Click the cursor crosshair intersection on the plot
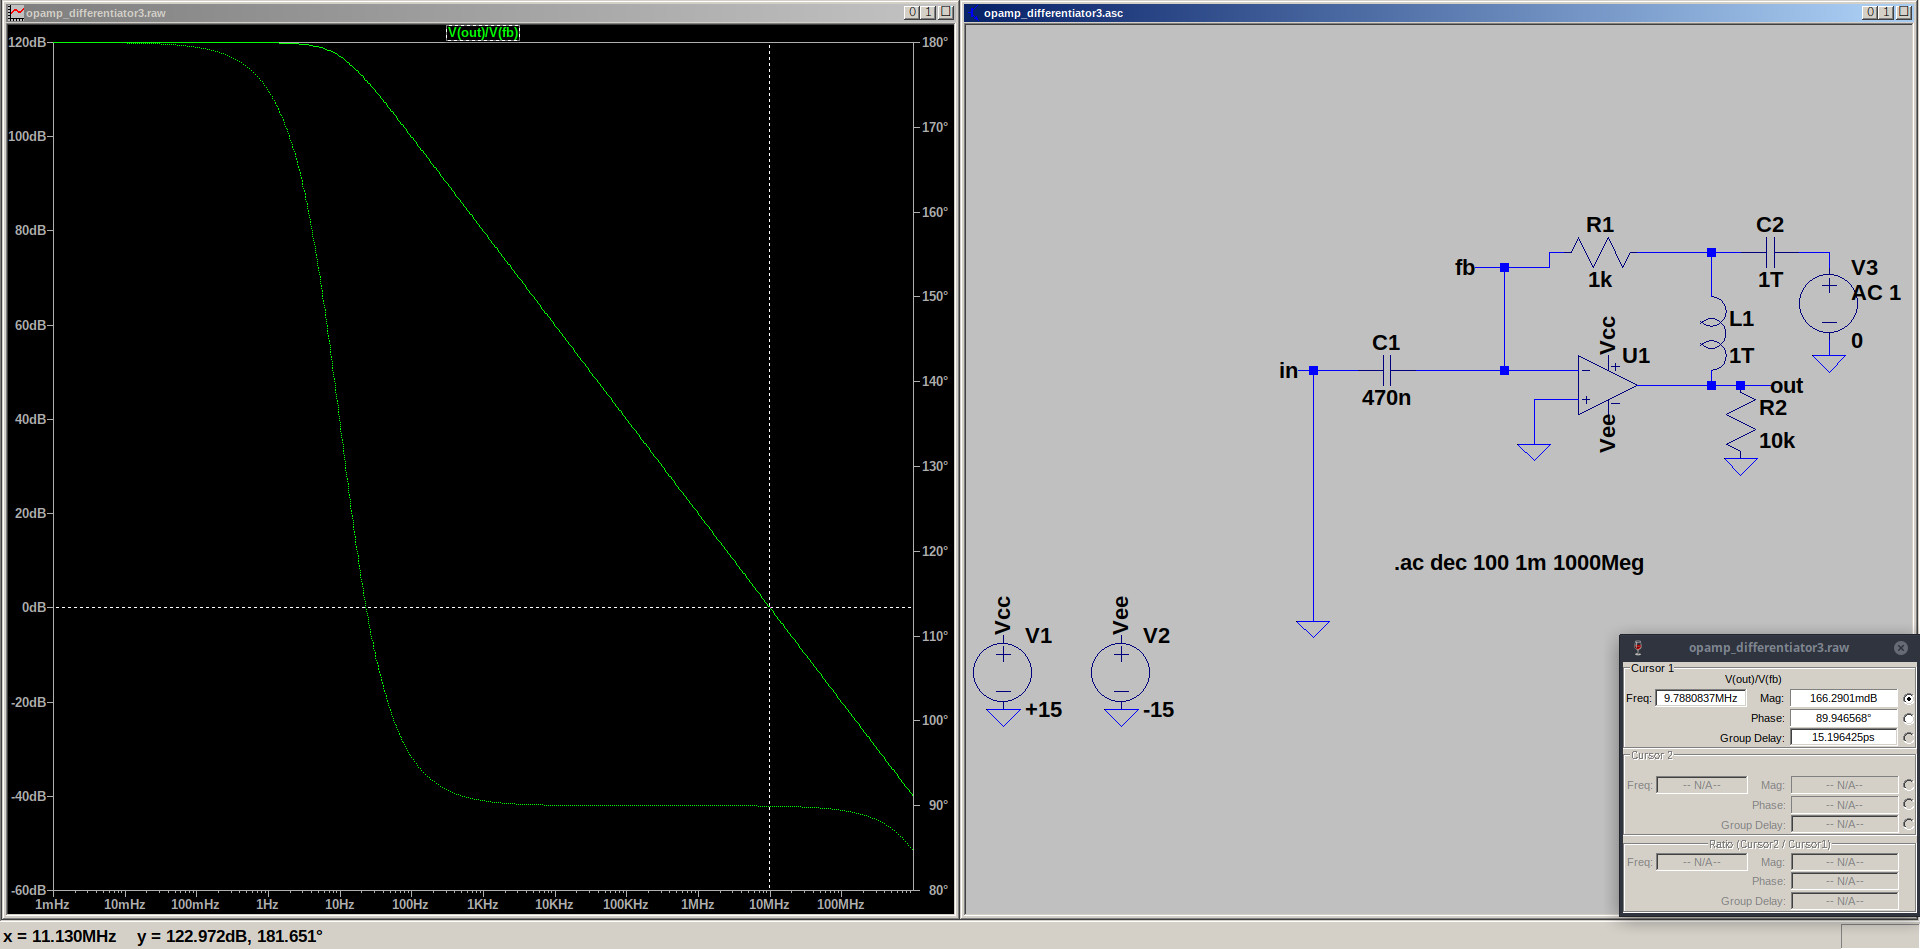The width and height of the screenshot is (1920, 949). (769, 607)
